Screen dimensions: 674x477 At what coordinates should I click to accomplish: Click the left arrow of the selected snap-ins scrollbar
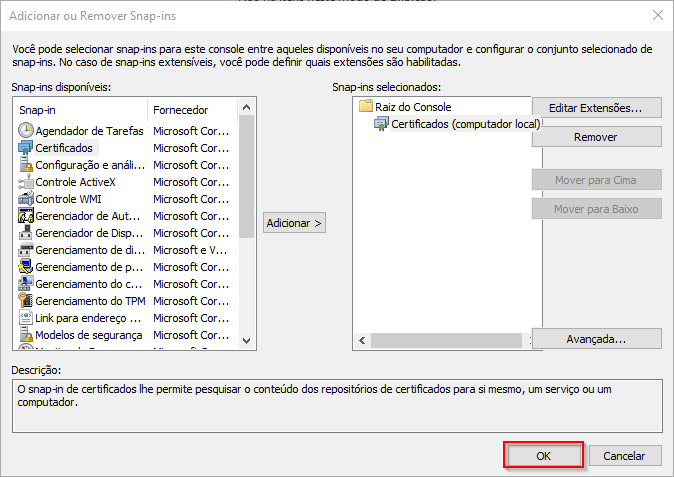coord(362,341)
